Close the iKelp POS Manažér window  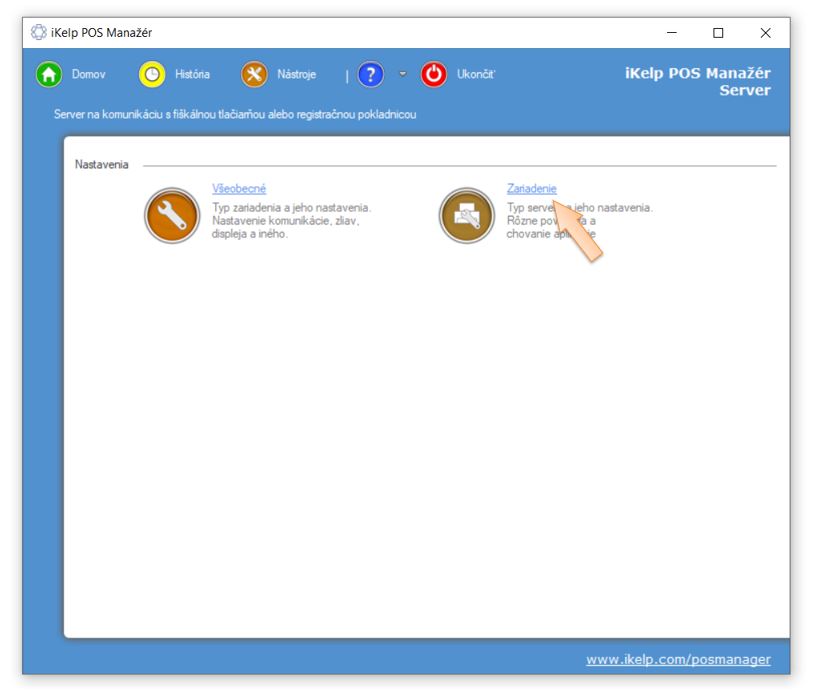765,33
